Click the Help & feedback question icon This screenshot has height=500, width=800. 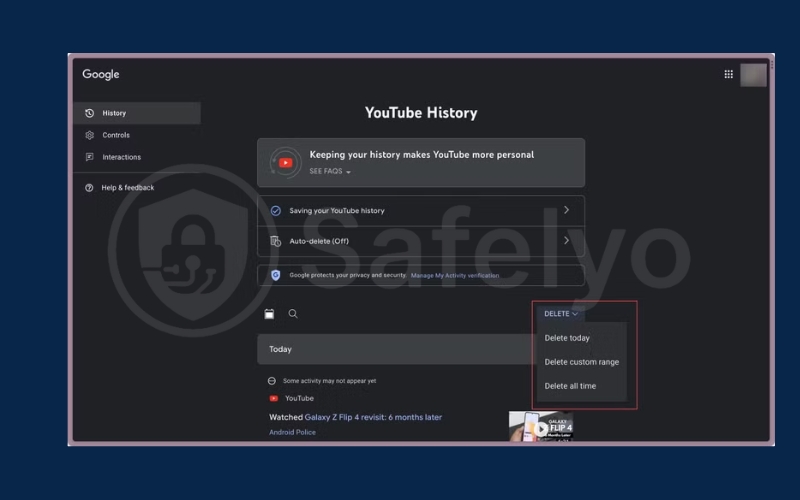coord(89,188)
